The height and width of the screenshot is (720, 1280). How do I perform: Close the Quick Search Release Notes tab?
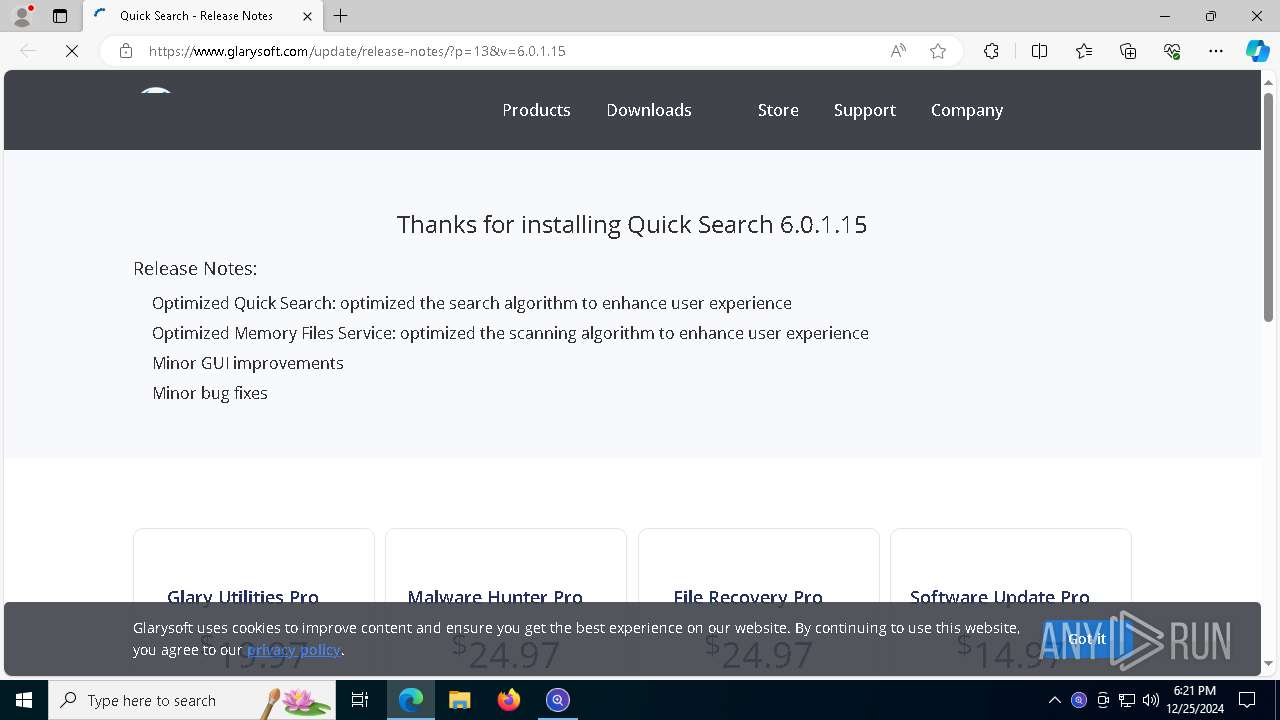tap(308, 16)
